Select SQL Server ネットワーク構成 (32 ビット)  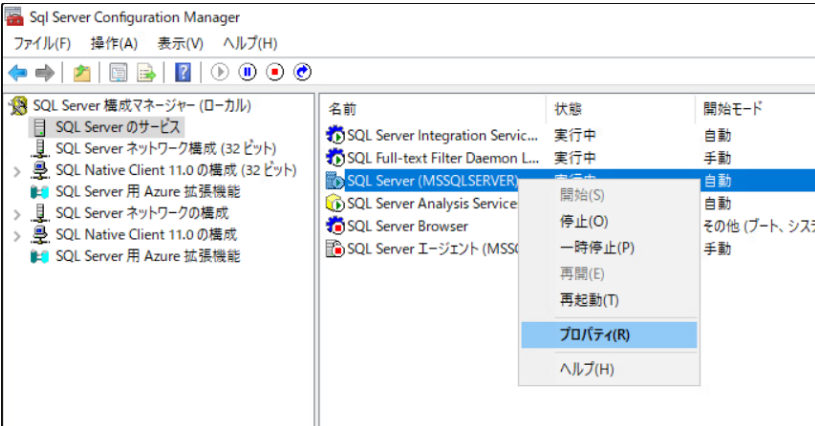[x=166, y=149]
